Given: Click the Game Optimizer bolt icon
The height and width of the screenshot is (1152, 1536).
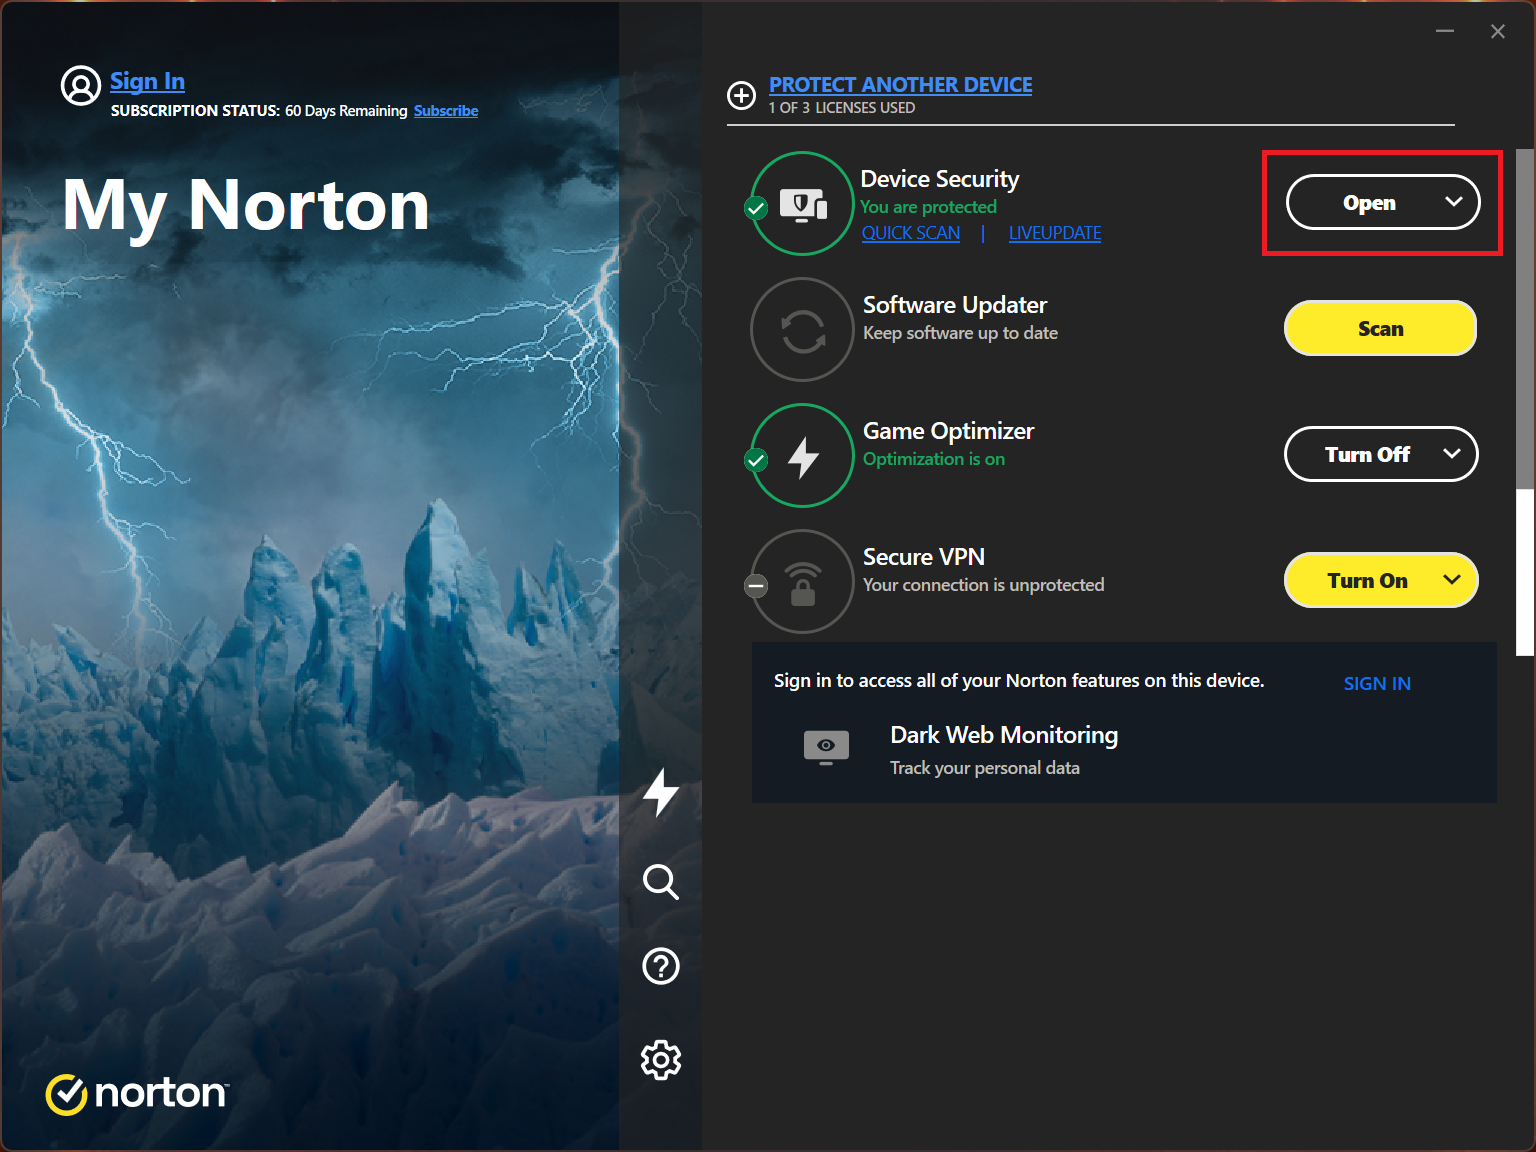Looking at the screenshot, I should pos(803,456).
